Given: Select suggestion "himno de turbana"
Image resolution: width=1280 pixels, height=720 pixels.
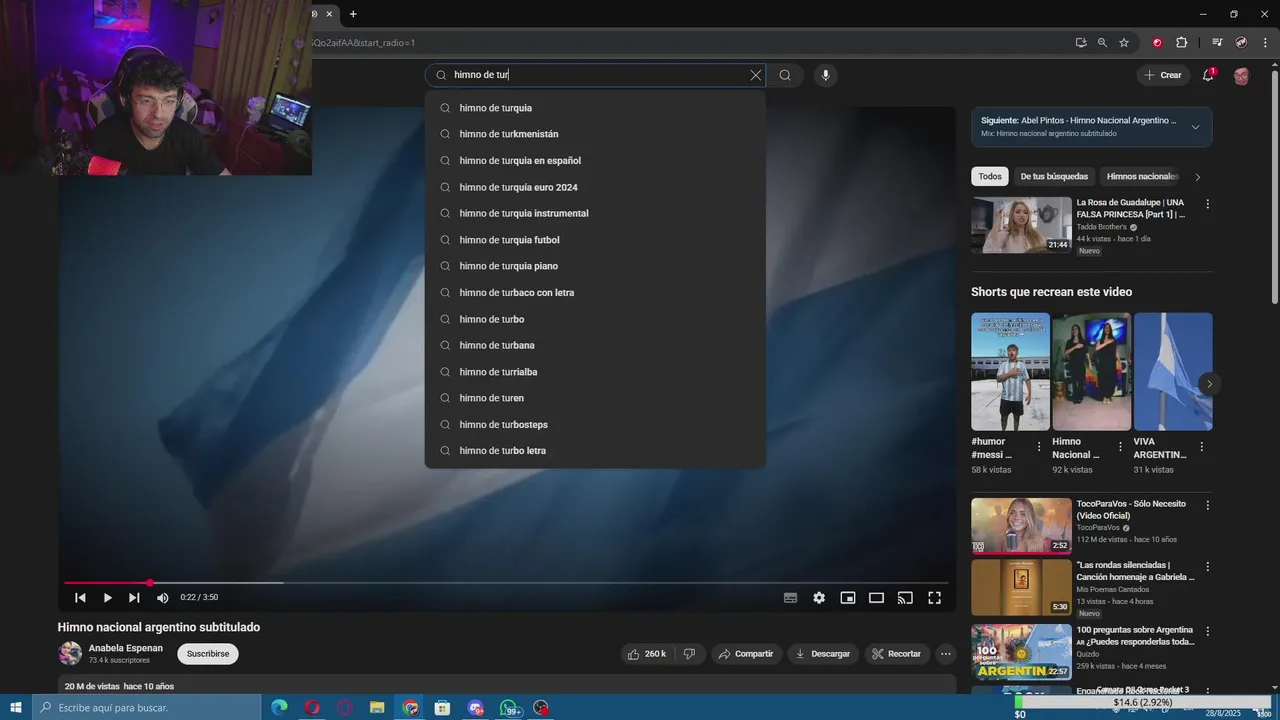Looking at the screenshot, I should (x=595, y=345).
